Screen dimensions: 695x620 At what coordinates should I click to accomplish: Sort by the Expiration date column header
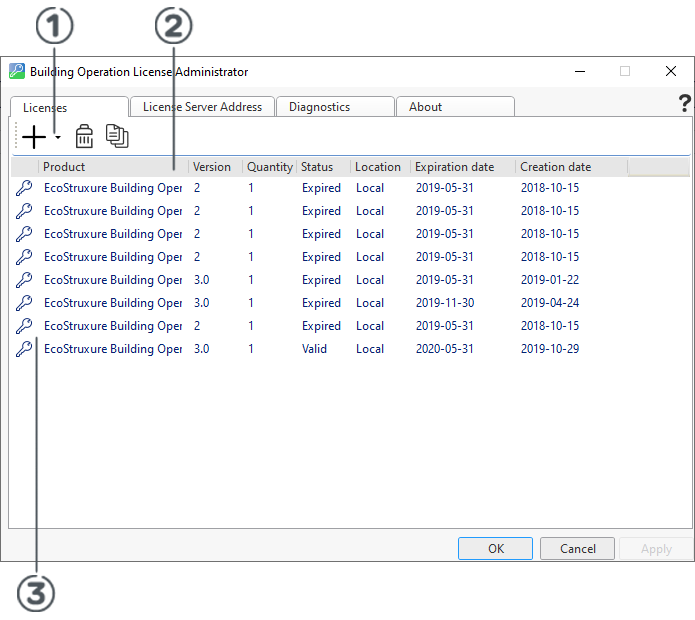pyautogui.click(x=463, y=167)
